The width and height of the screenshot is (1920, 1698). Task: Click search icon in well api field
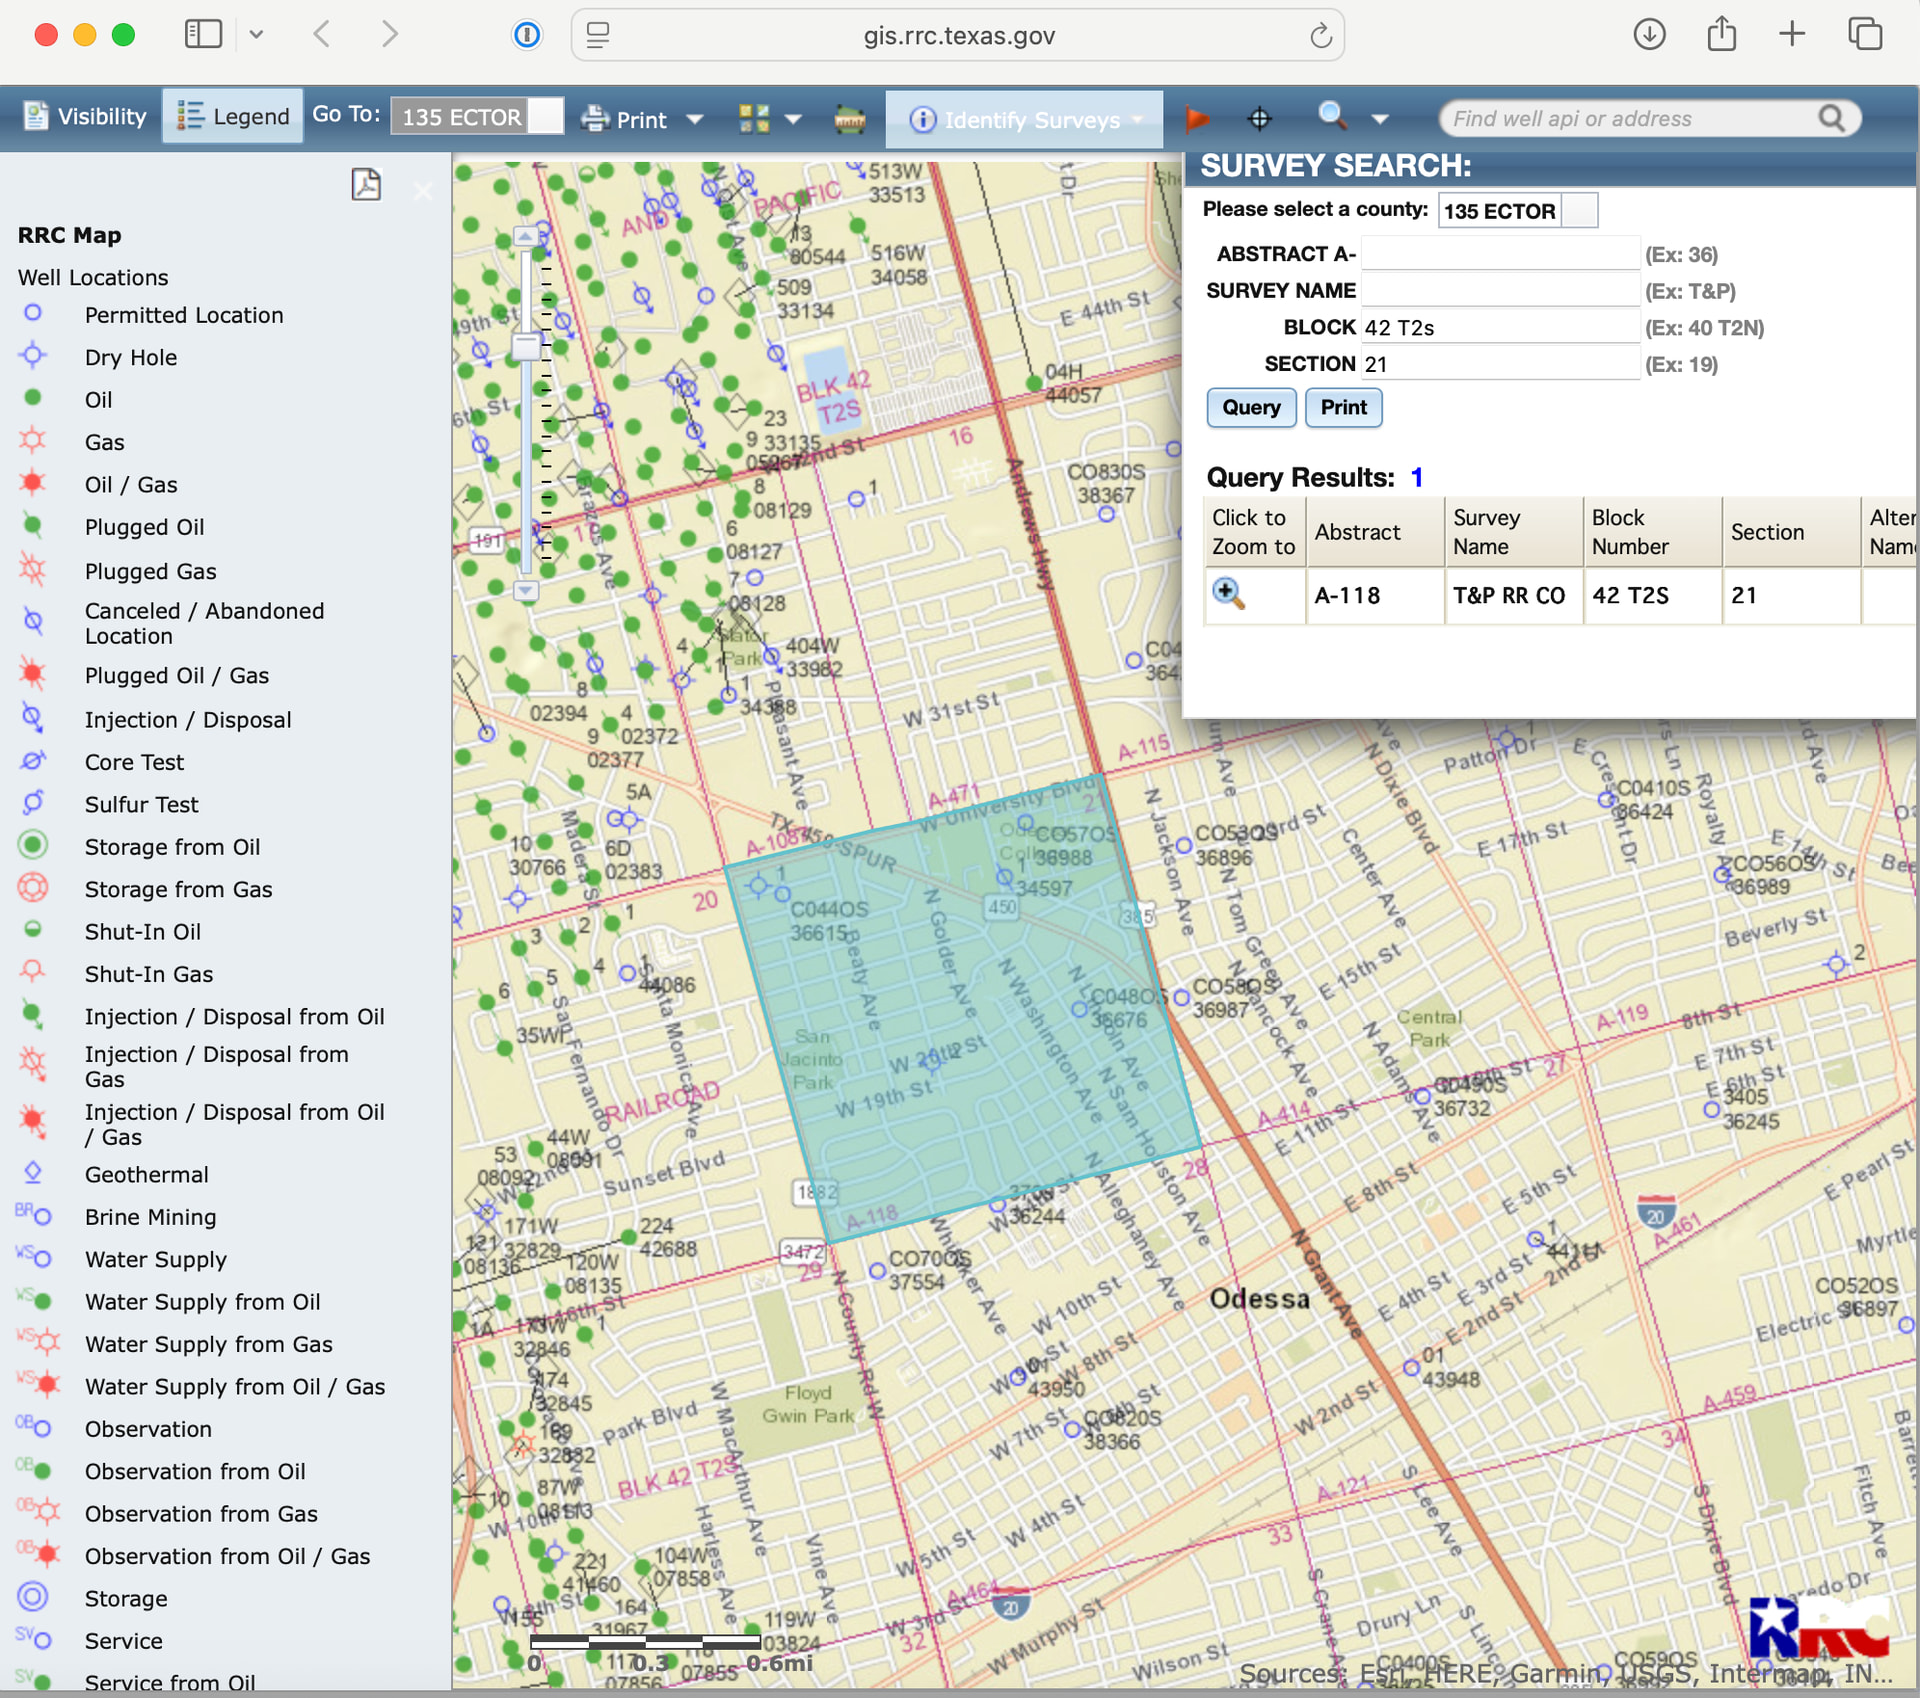point(1831,119)
